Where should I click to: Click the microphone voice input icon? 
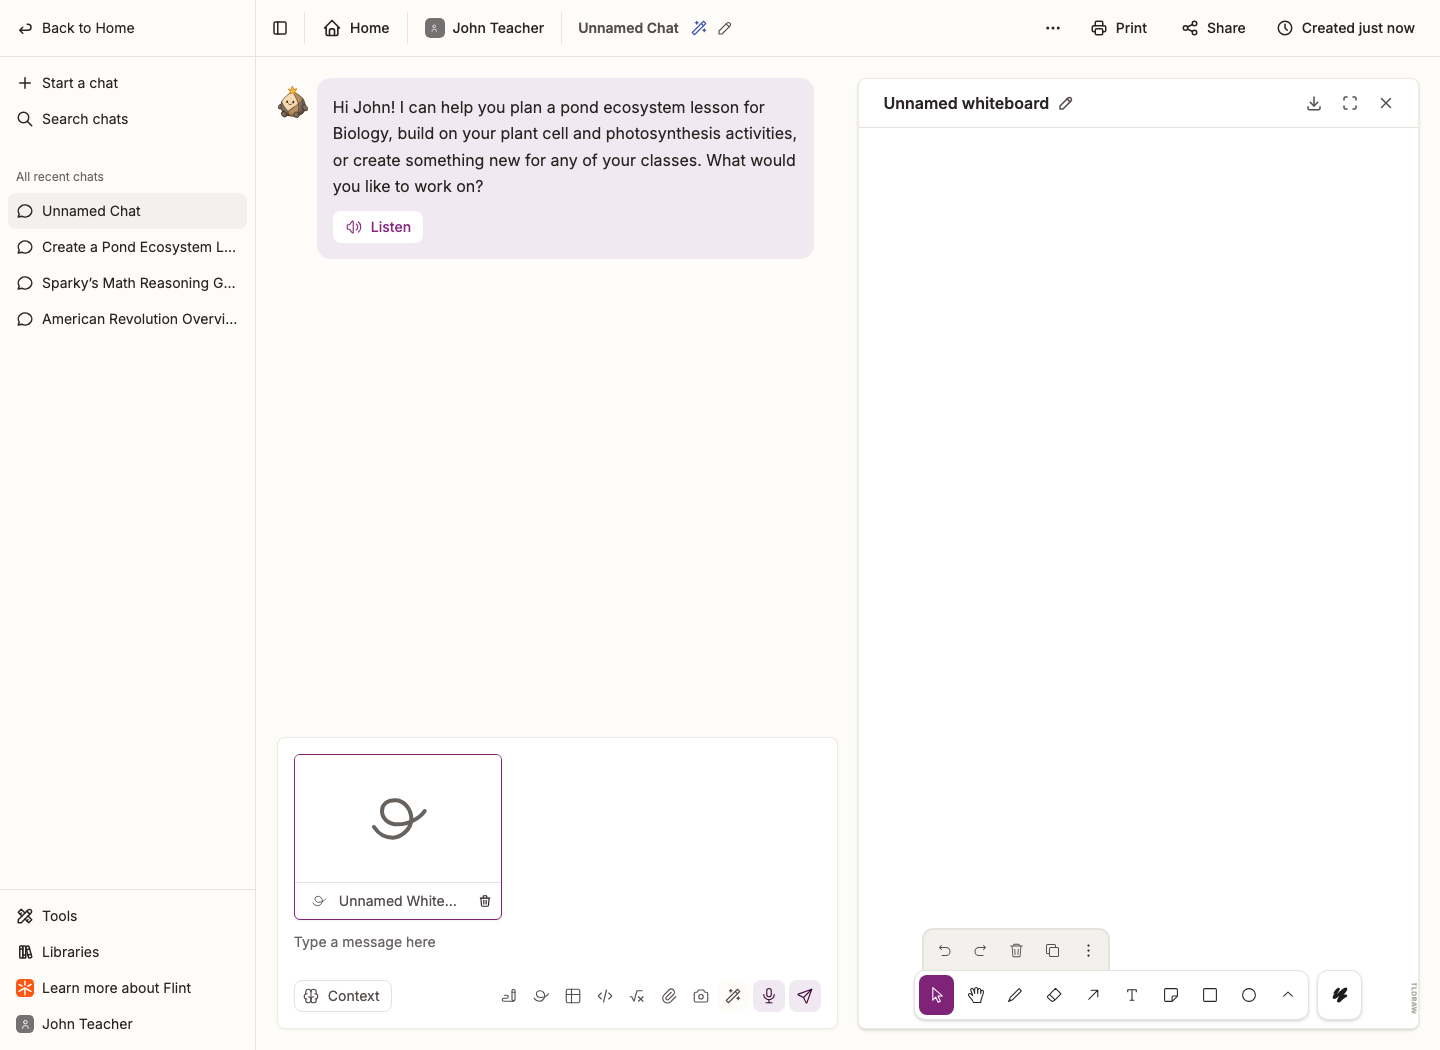(769, 996)
